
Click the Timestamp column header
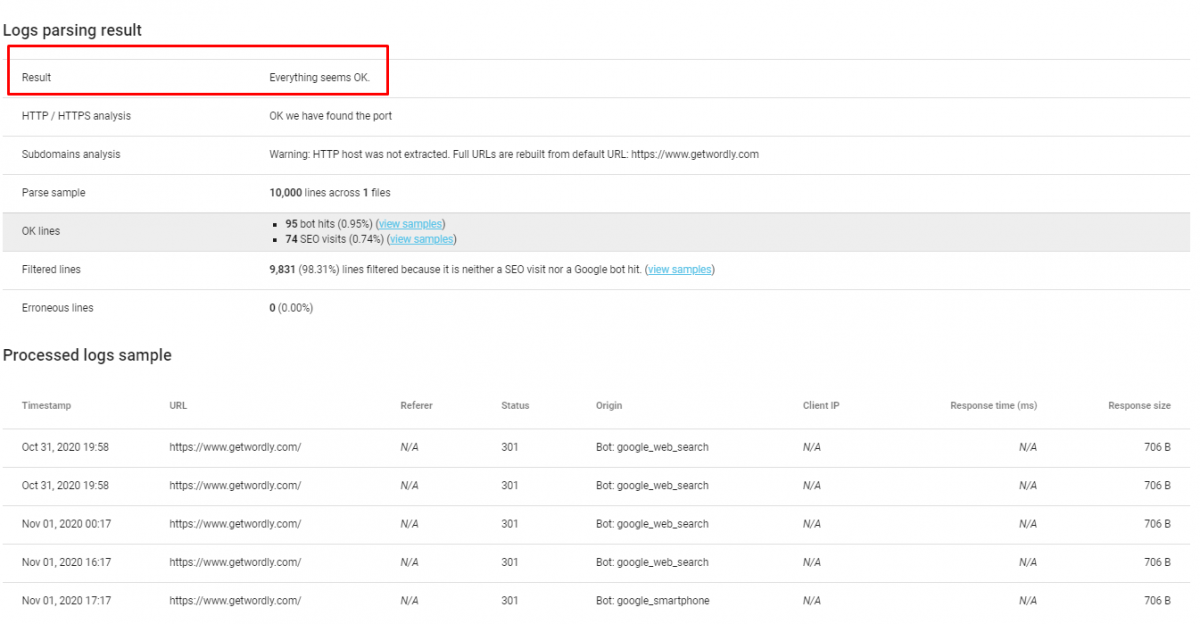(46, 406)
